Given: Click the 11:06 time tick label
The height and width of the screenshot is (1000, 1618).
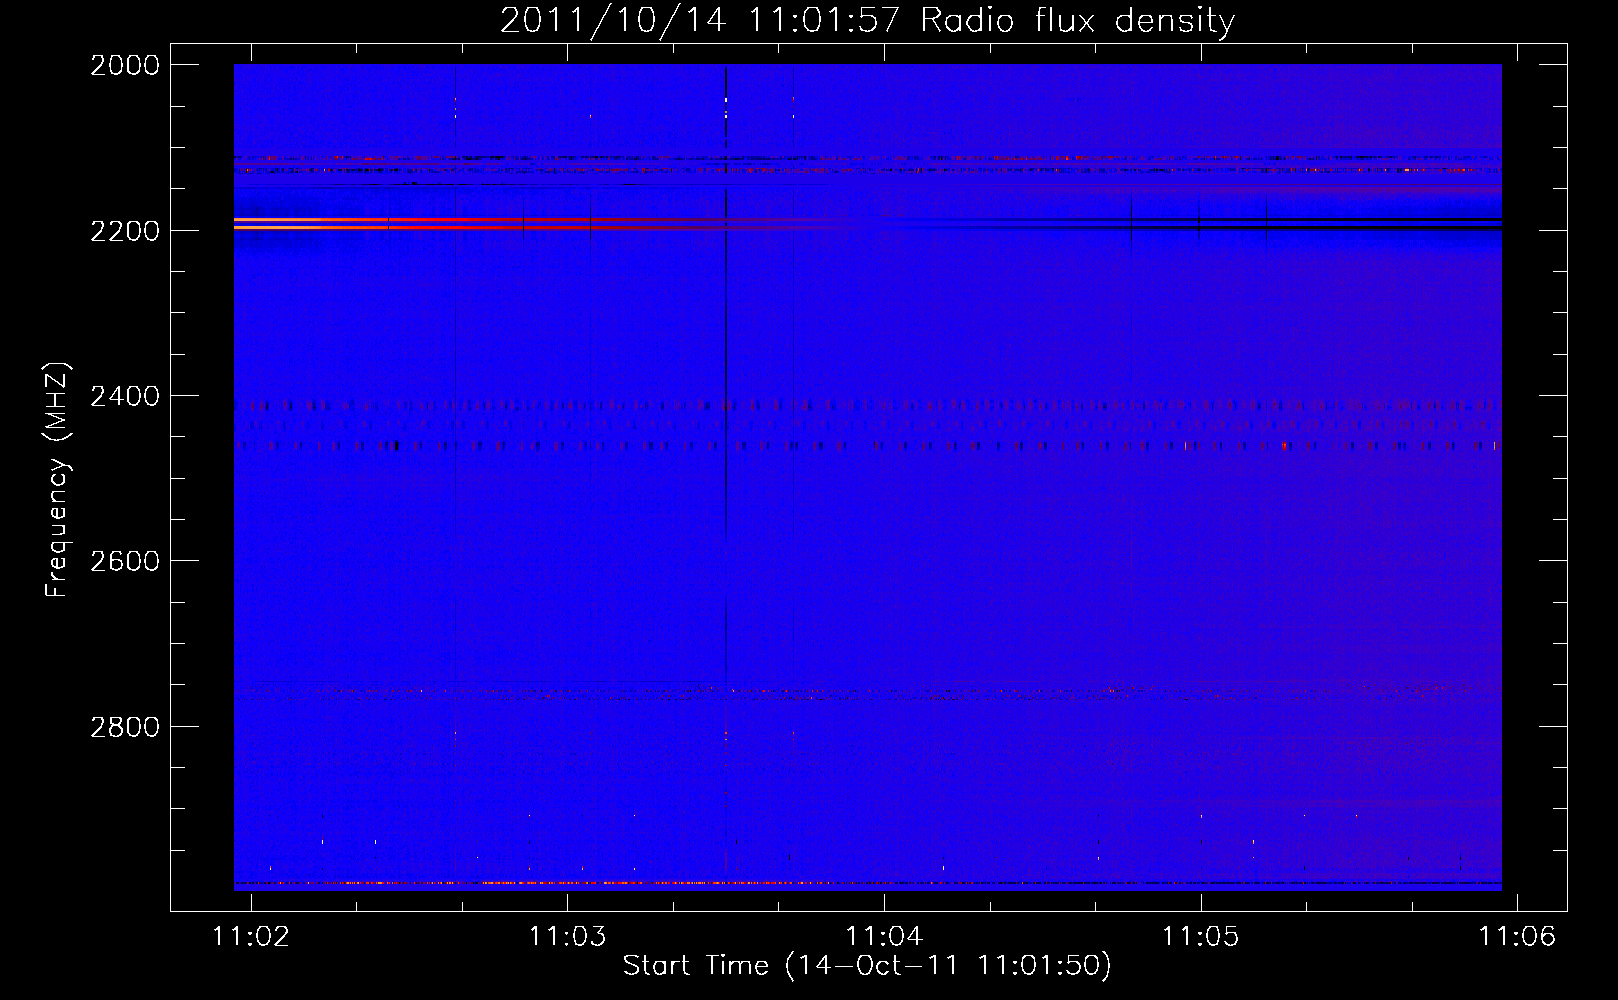Looking at the screenshot, I should tap(1518, 936).
